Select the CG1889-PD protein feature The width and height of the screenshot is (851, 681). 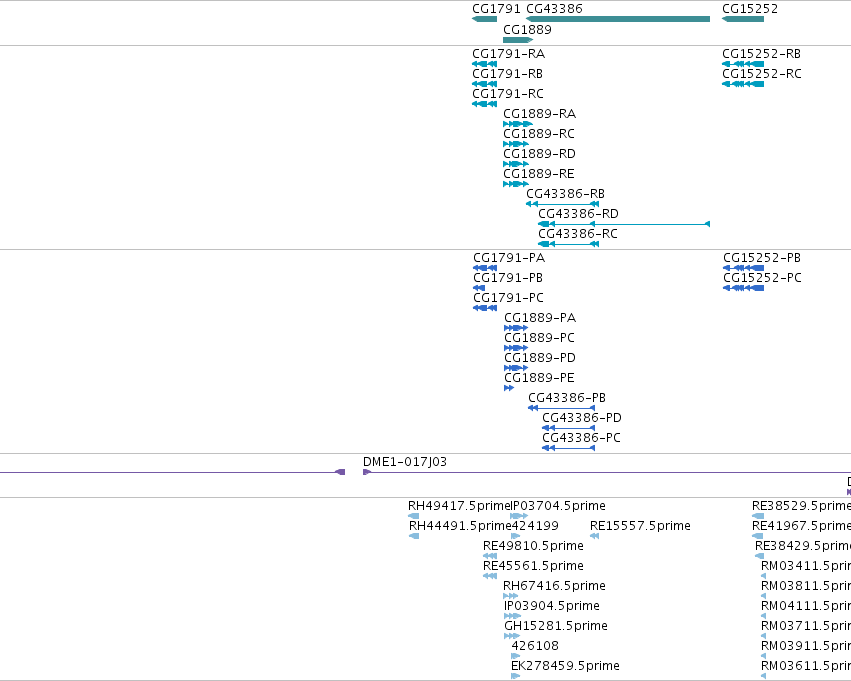pyautogui.click(x=516, y=368)
